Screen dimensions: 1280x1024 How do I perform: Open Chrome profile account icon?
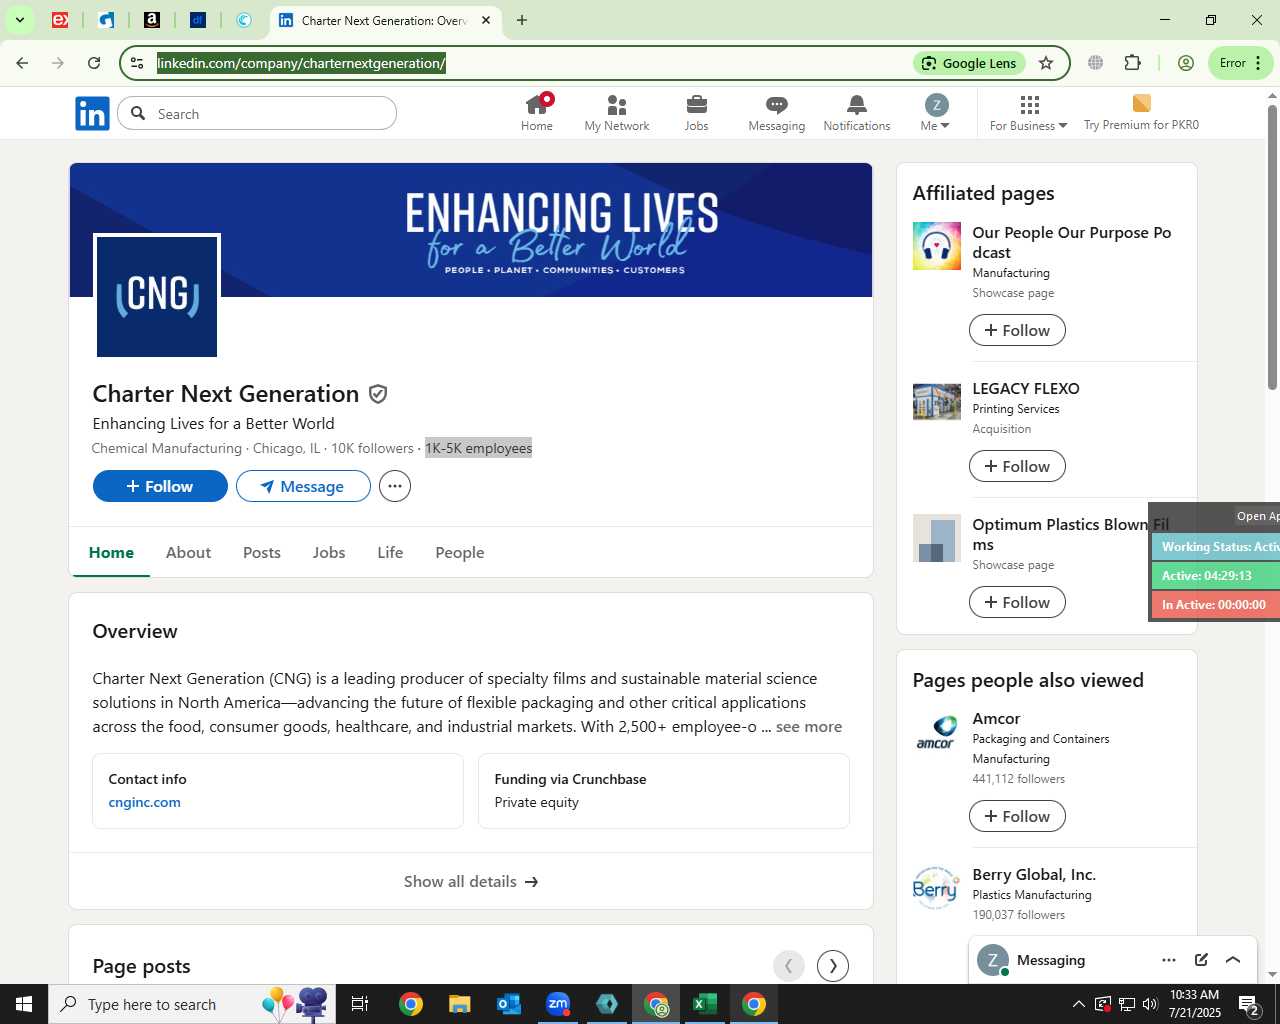click(1186, 63)
